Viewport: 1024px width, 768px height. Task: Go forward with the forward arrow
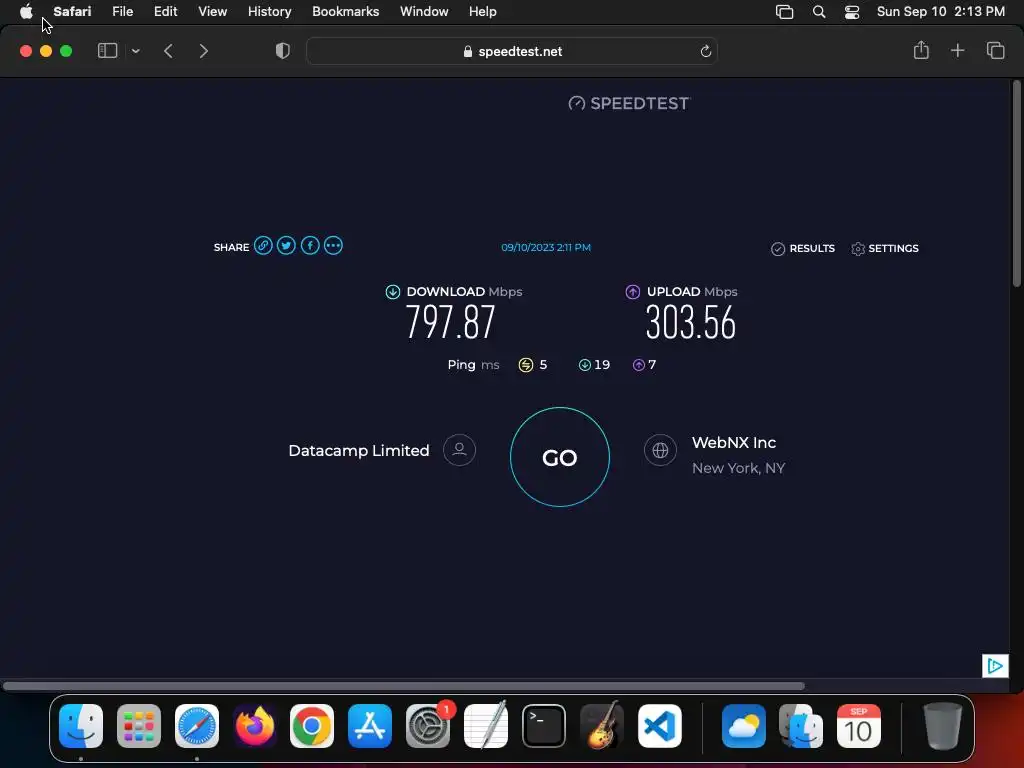click(x=204, y=51)
